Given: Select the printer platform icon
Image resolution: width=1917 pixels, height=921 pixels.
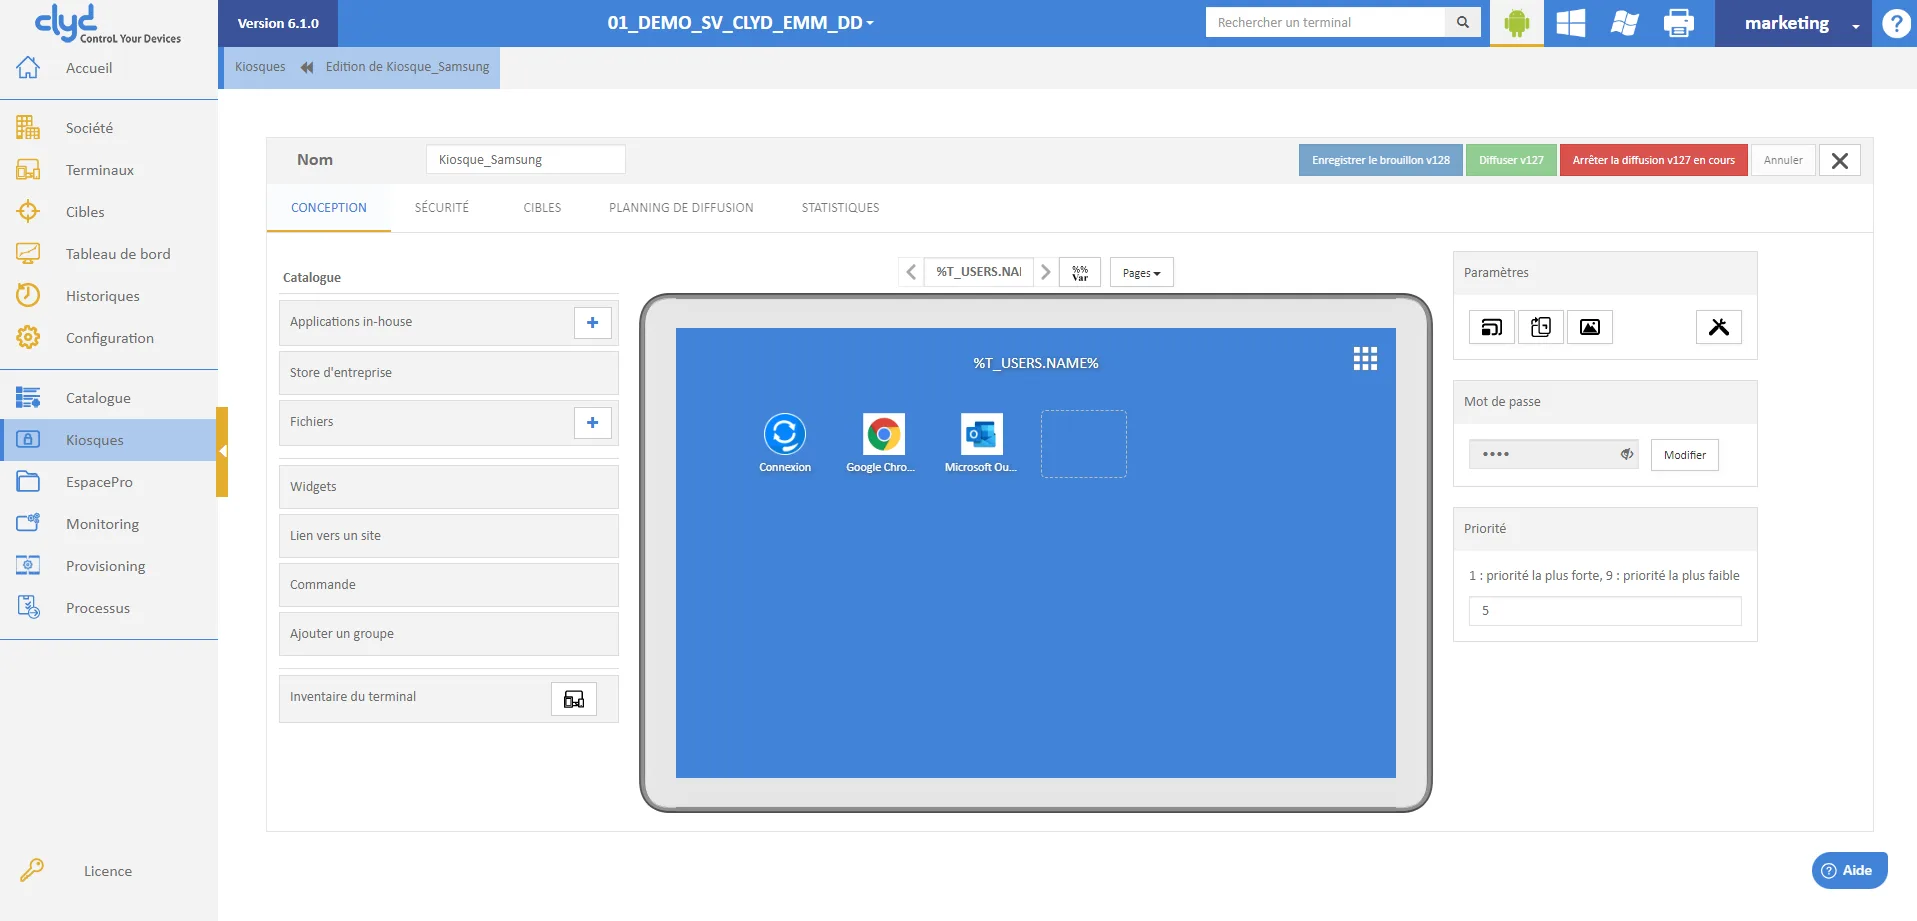Looking at the screenshot, I should (x=1678, y=23).
